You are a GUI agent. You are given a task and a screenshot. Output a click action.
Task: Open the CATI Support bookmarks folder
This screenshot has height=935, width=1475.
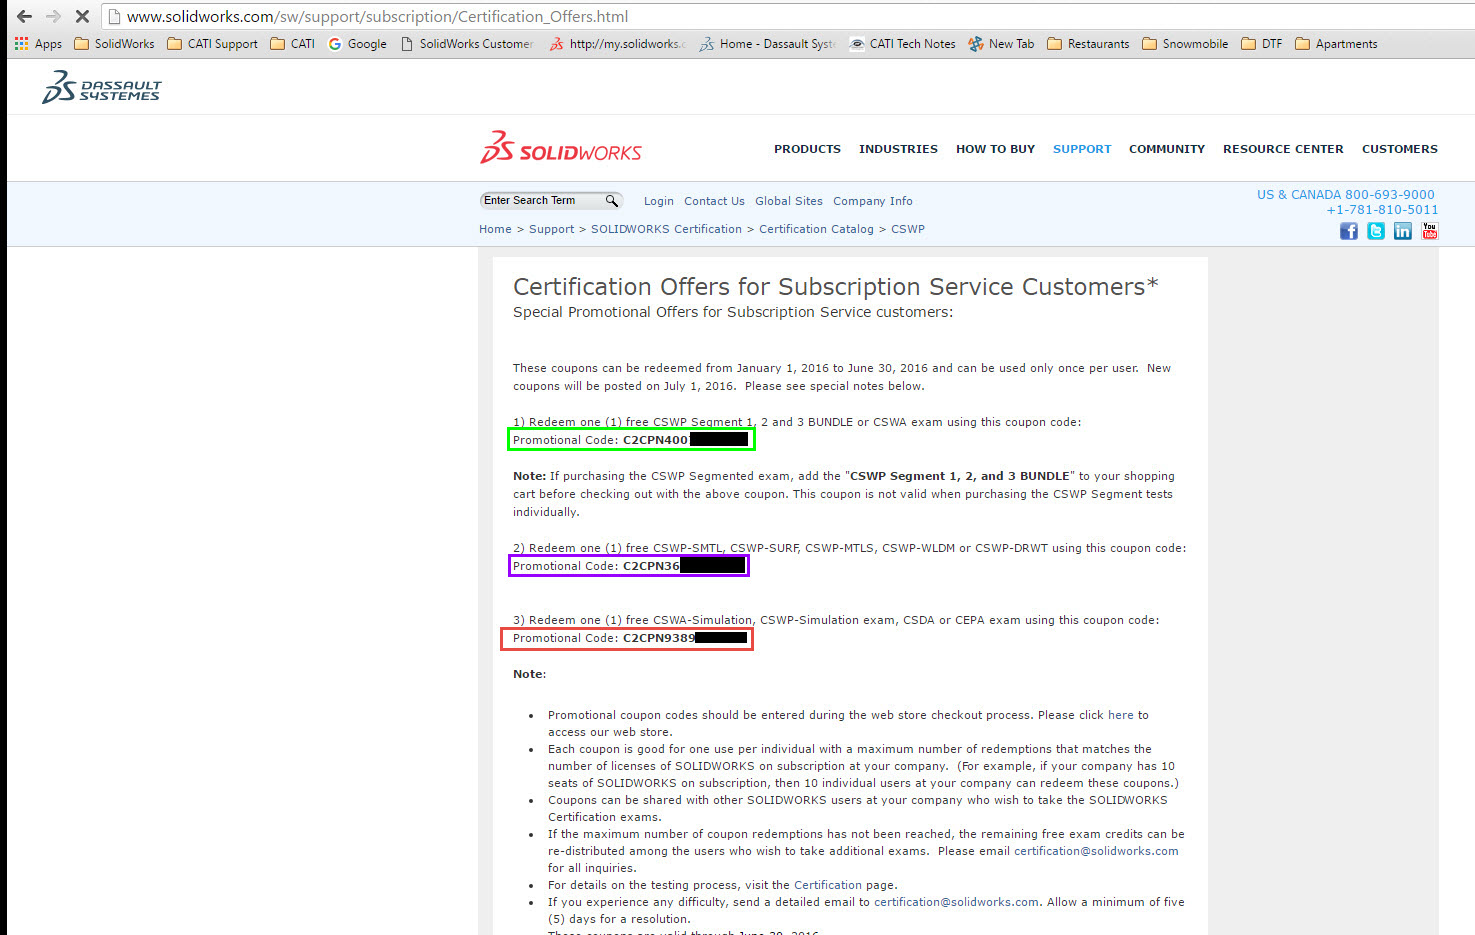(x=212, y=44)
